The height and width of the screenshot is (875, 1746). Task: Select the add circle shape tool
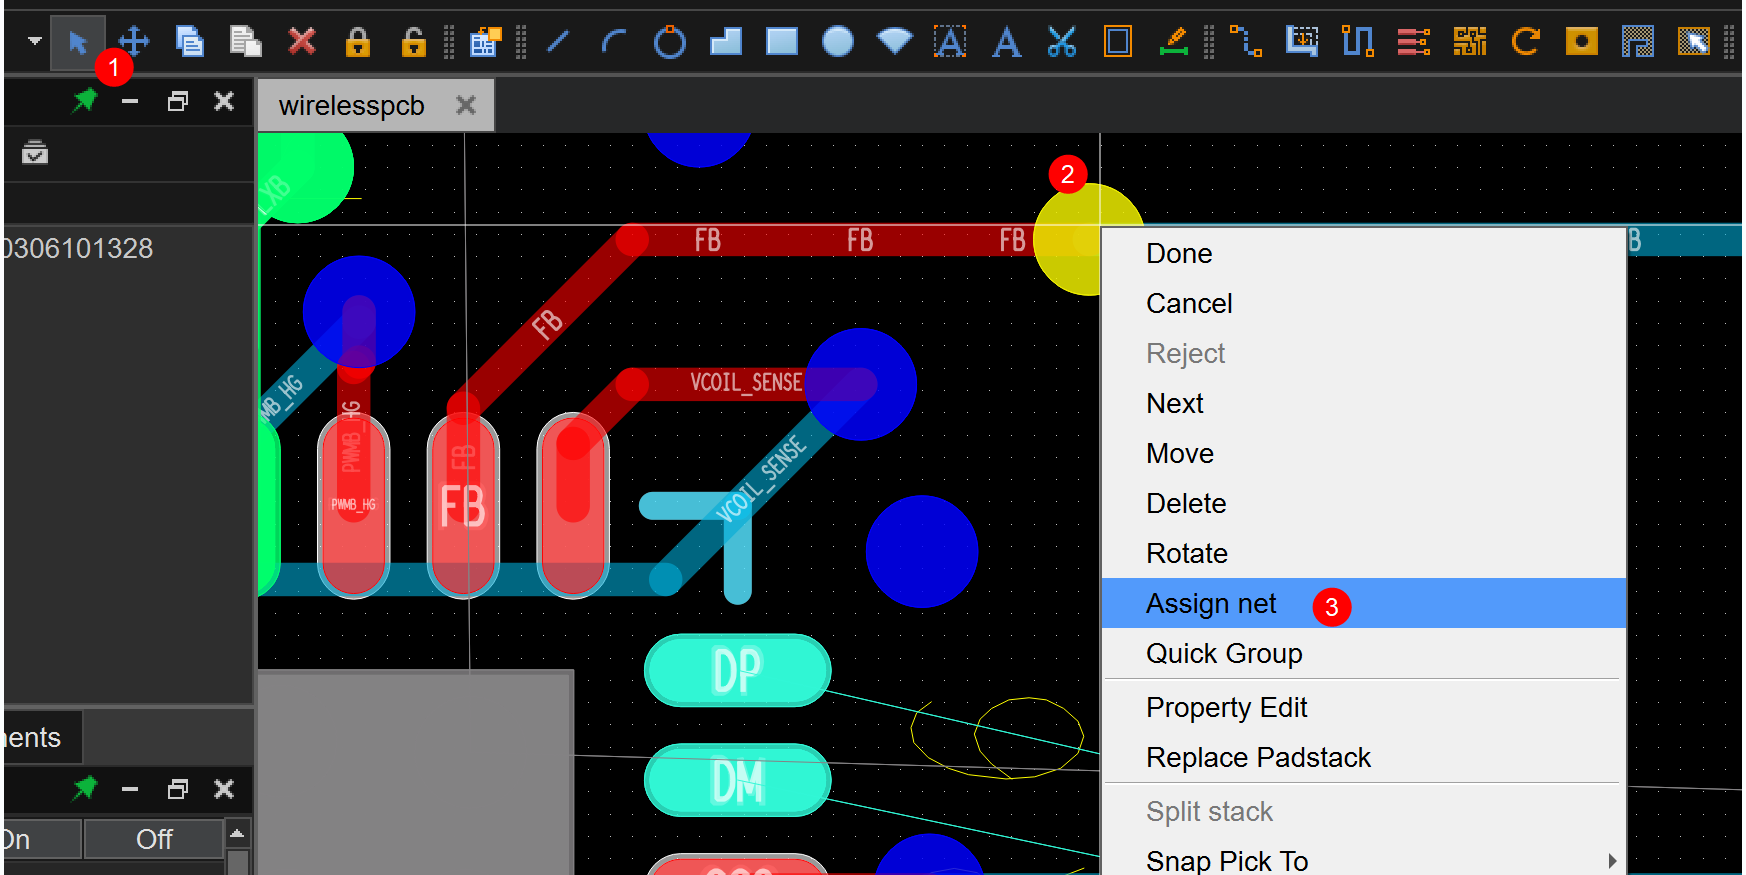pos(669,42)
